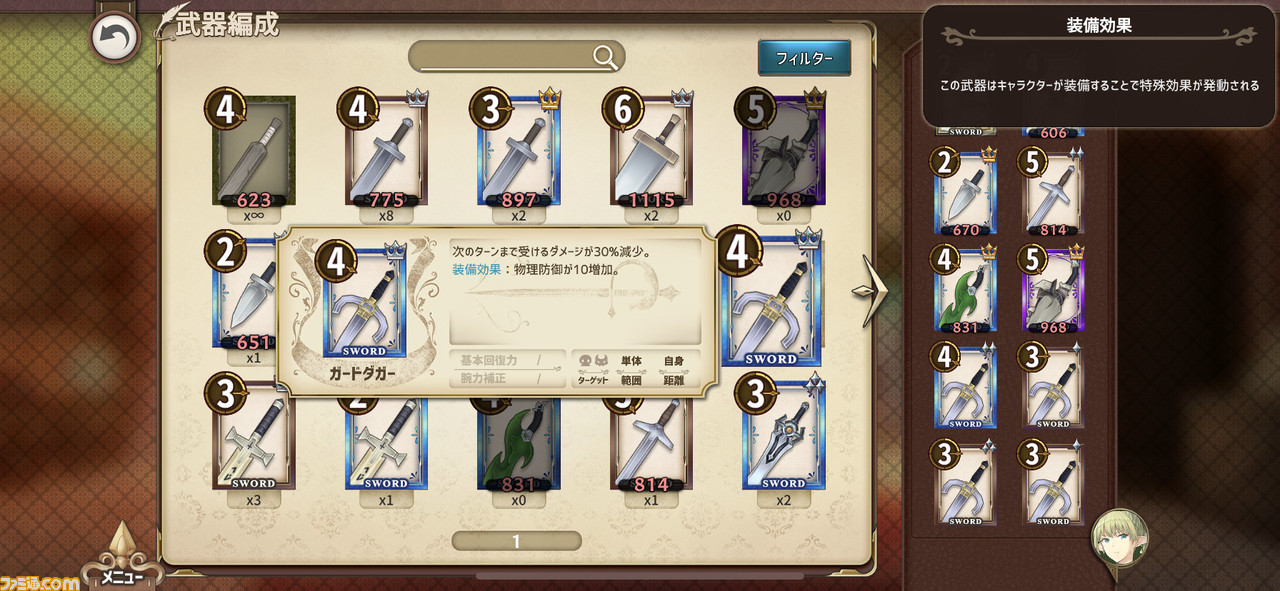The width and height of the screenshot is (1280, 591).
Task: Choose the purple 968 gauntlet card
Action: (x=784, y=151)
